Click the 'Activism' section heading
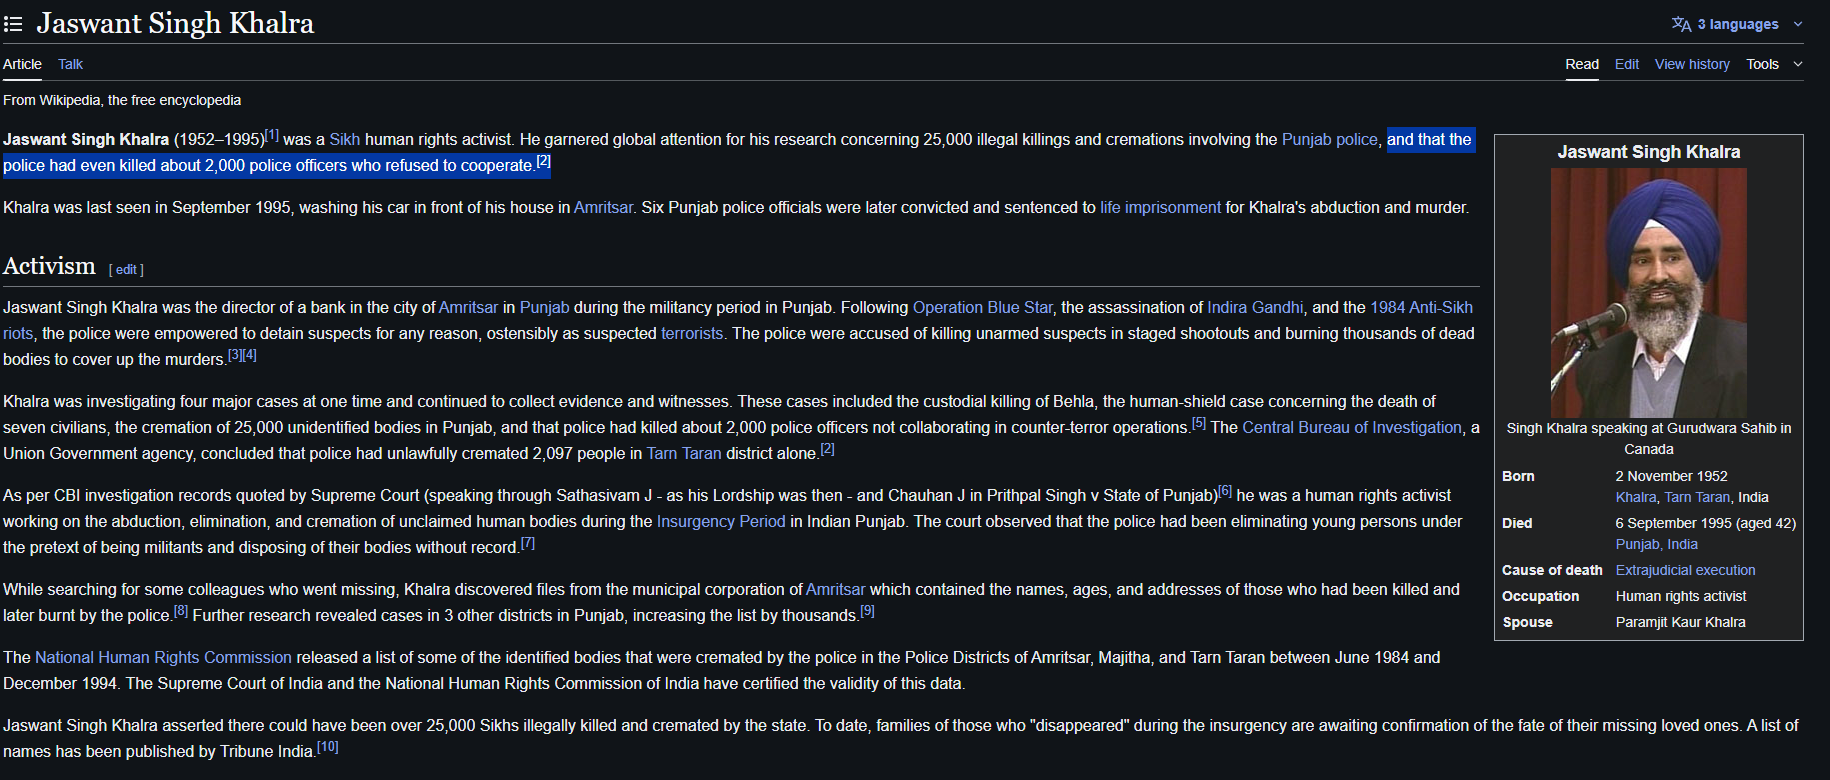The image size is (1830, 780). click(x=49, y=266)
